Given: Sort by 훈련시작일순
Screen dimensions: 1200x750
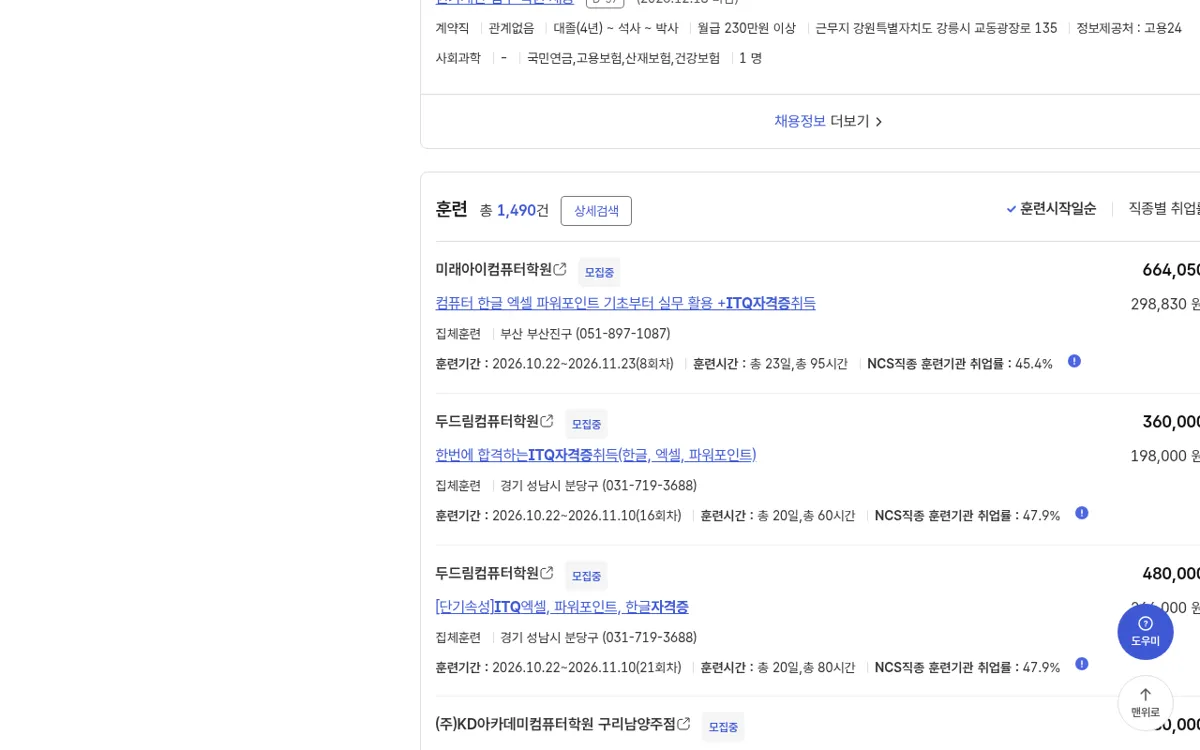Looking at the screenshot, I should coord(1051,209).
